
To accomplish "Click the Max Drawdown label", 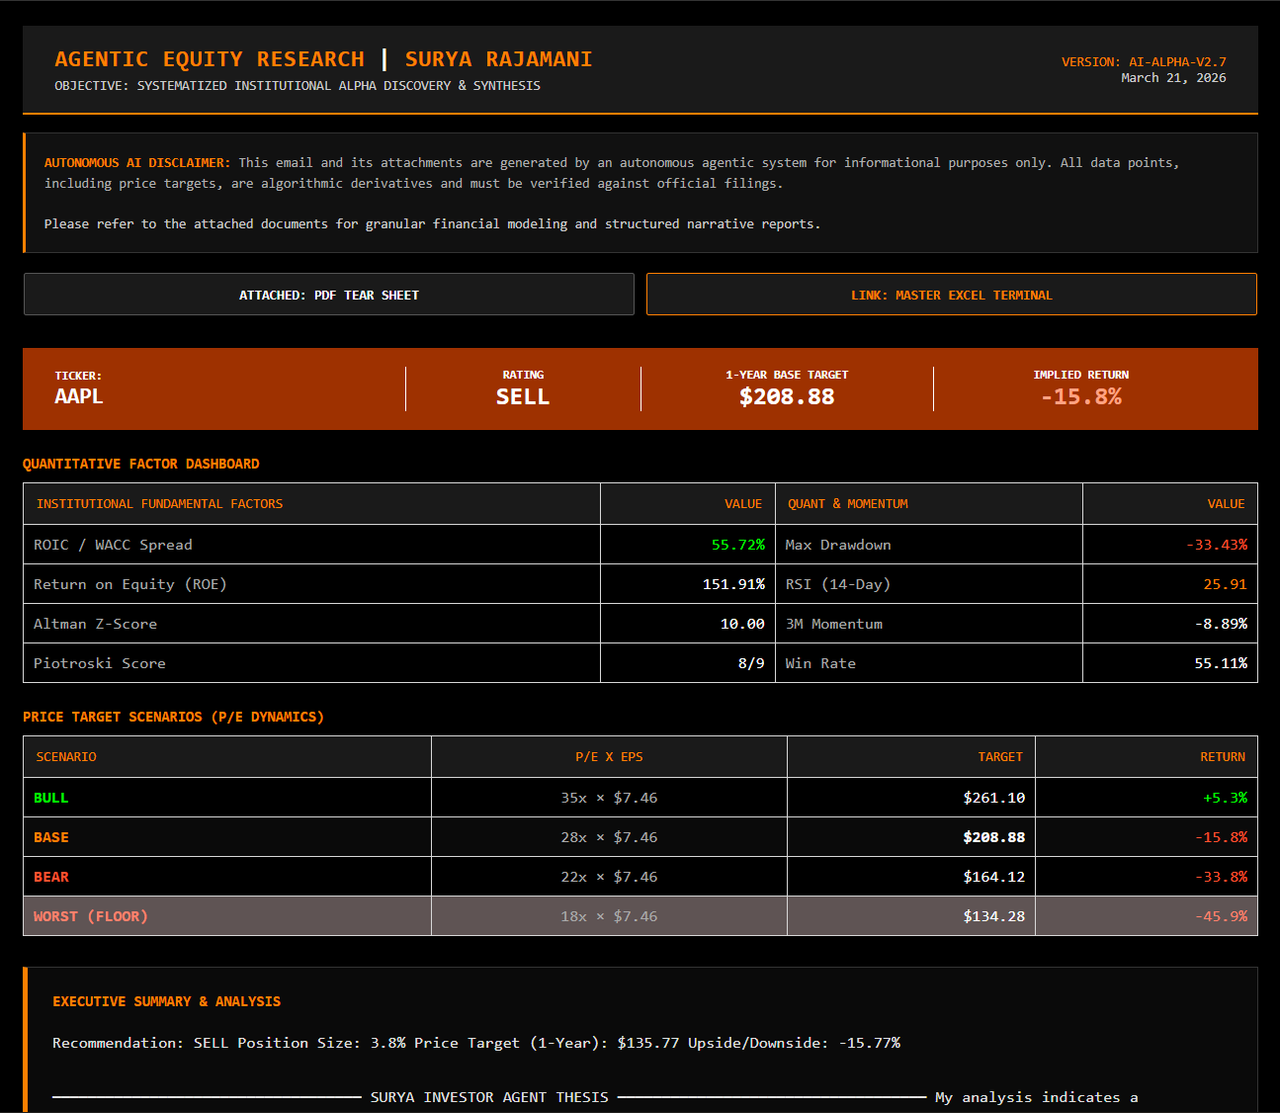I will (838, 545).
